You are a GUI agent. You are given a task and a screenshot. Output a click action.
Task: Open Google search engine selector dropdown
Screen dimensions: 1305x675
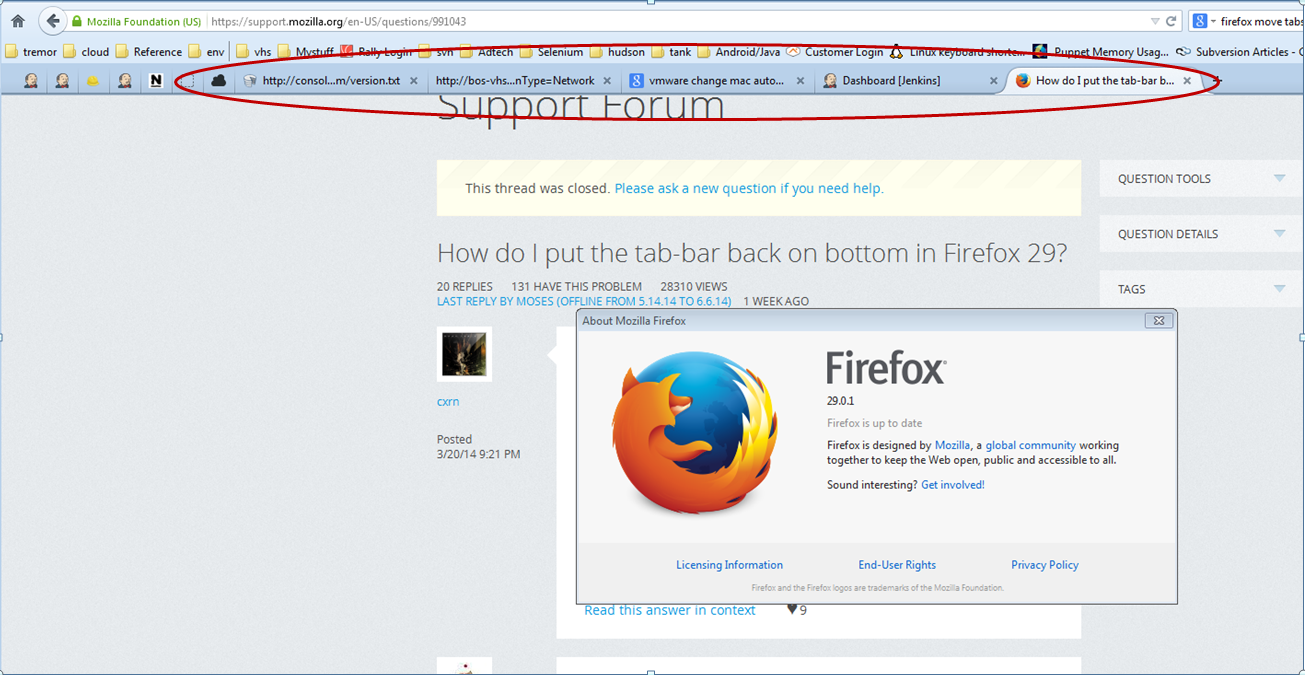[x=1204, y=21]
